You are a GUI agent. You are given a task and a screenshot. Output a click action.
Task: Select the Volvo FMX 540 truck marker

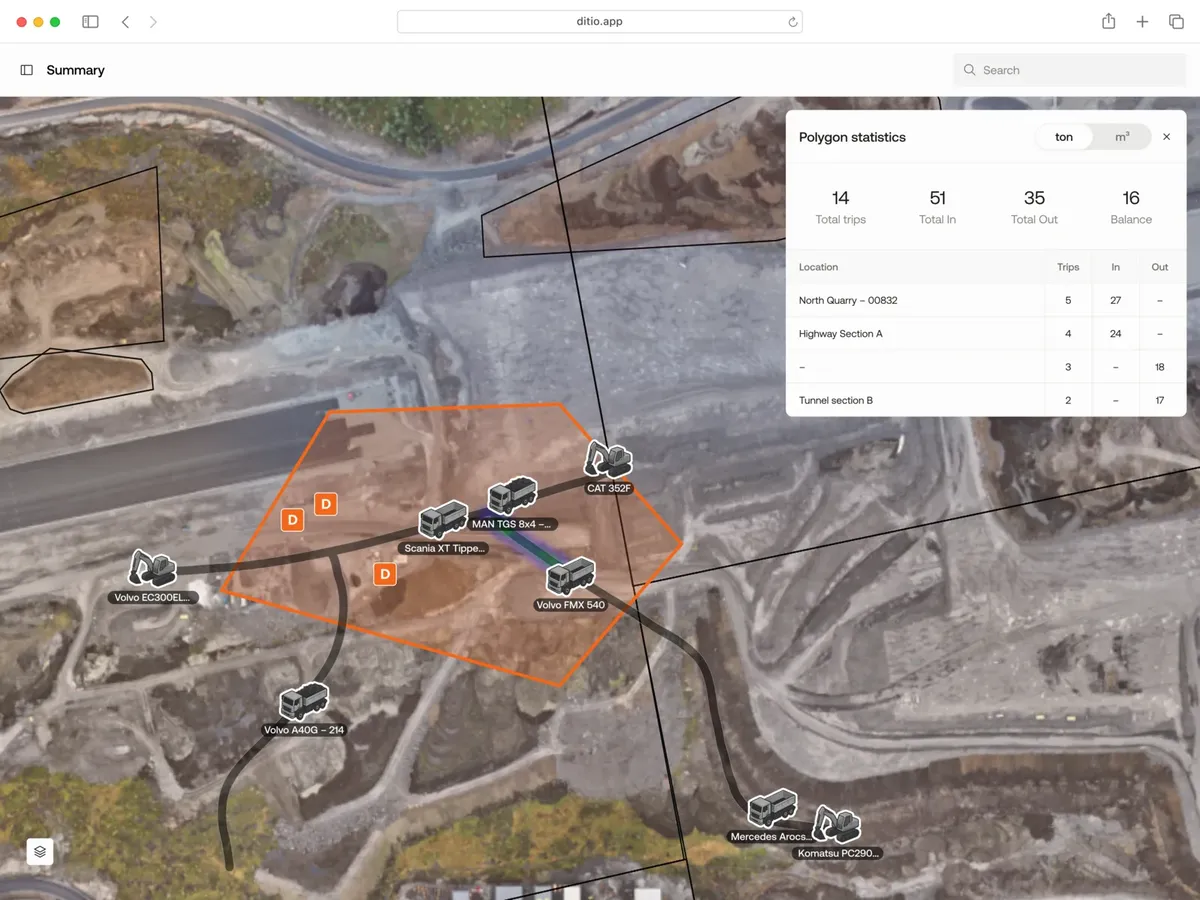pyautogui.click(x=569, y=577)
